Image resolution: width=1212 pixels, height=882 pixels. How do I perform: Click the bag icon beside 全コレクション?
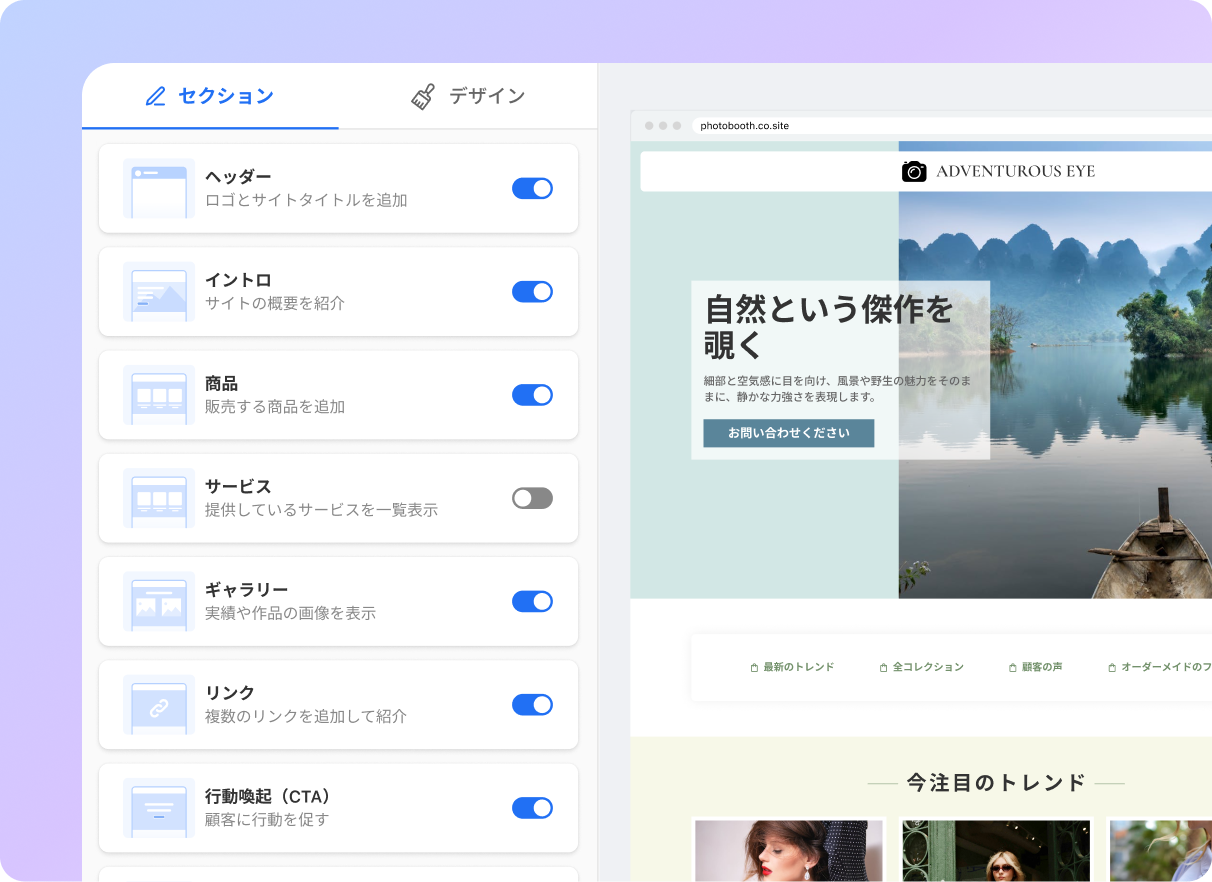coord(883,667)
